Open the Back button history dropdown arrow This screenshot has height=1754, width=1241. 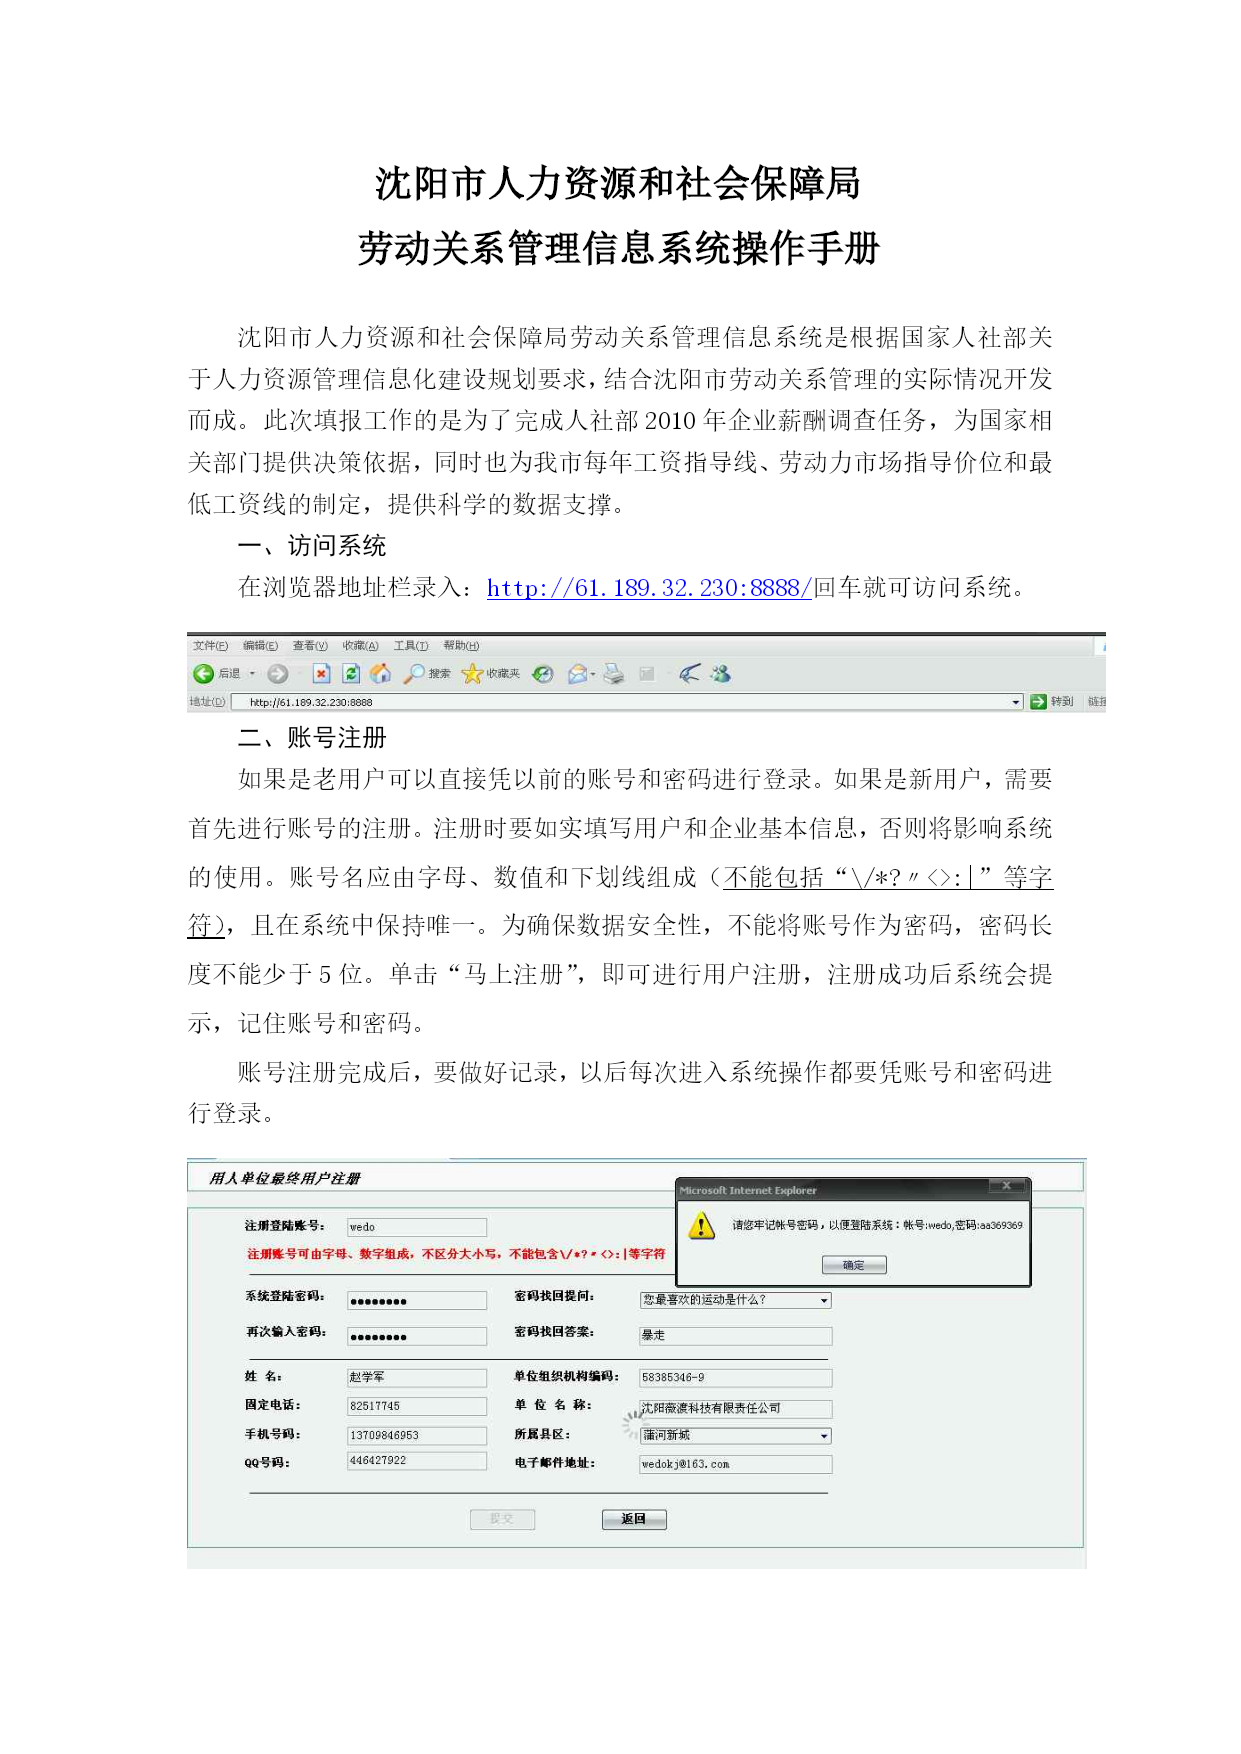pos(252,674)
